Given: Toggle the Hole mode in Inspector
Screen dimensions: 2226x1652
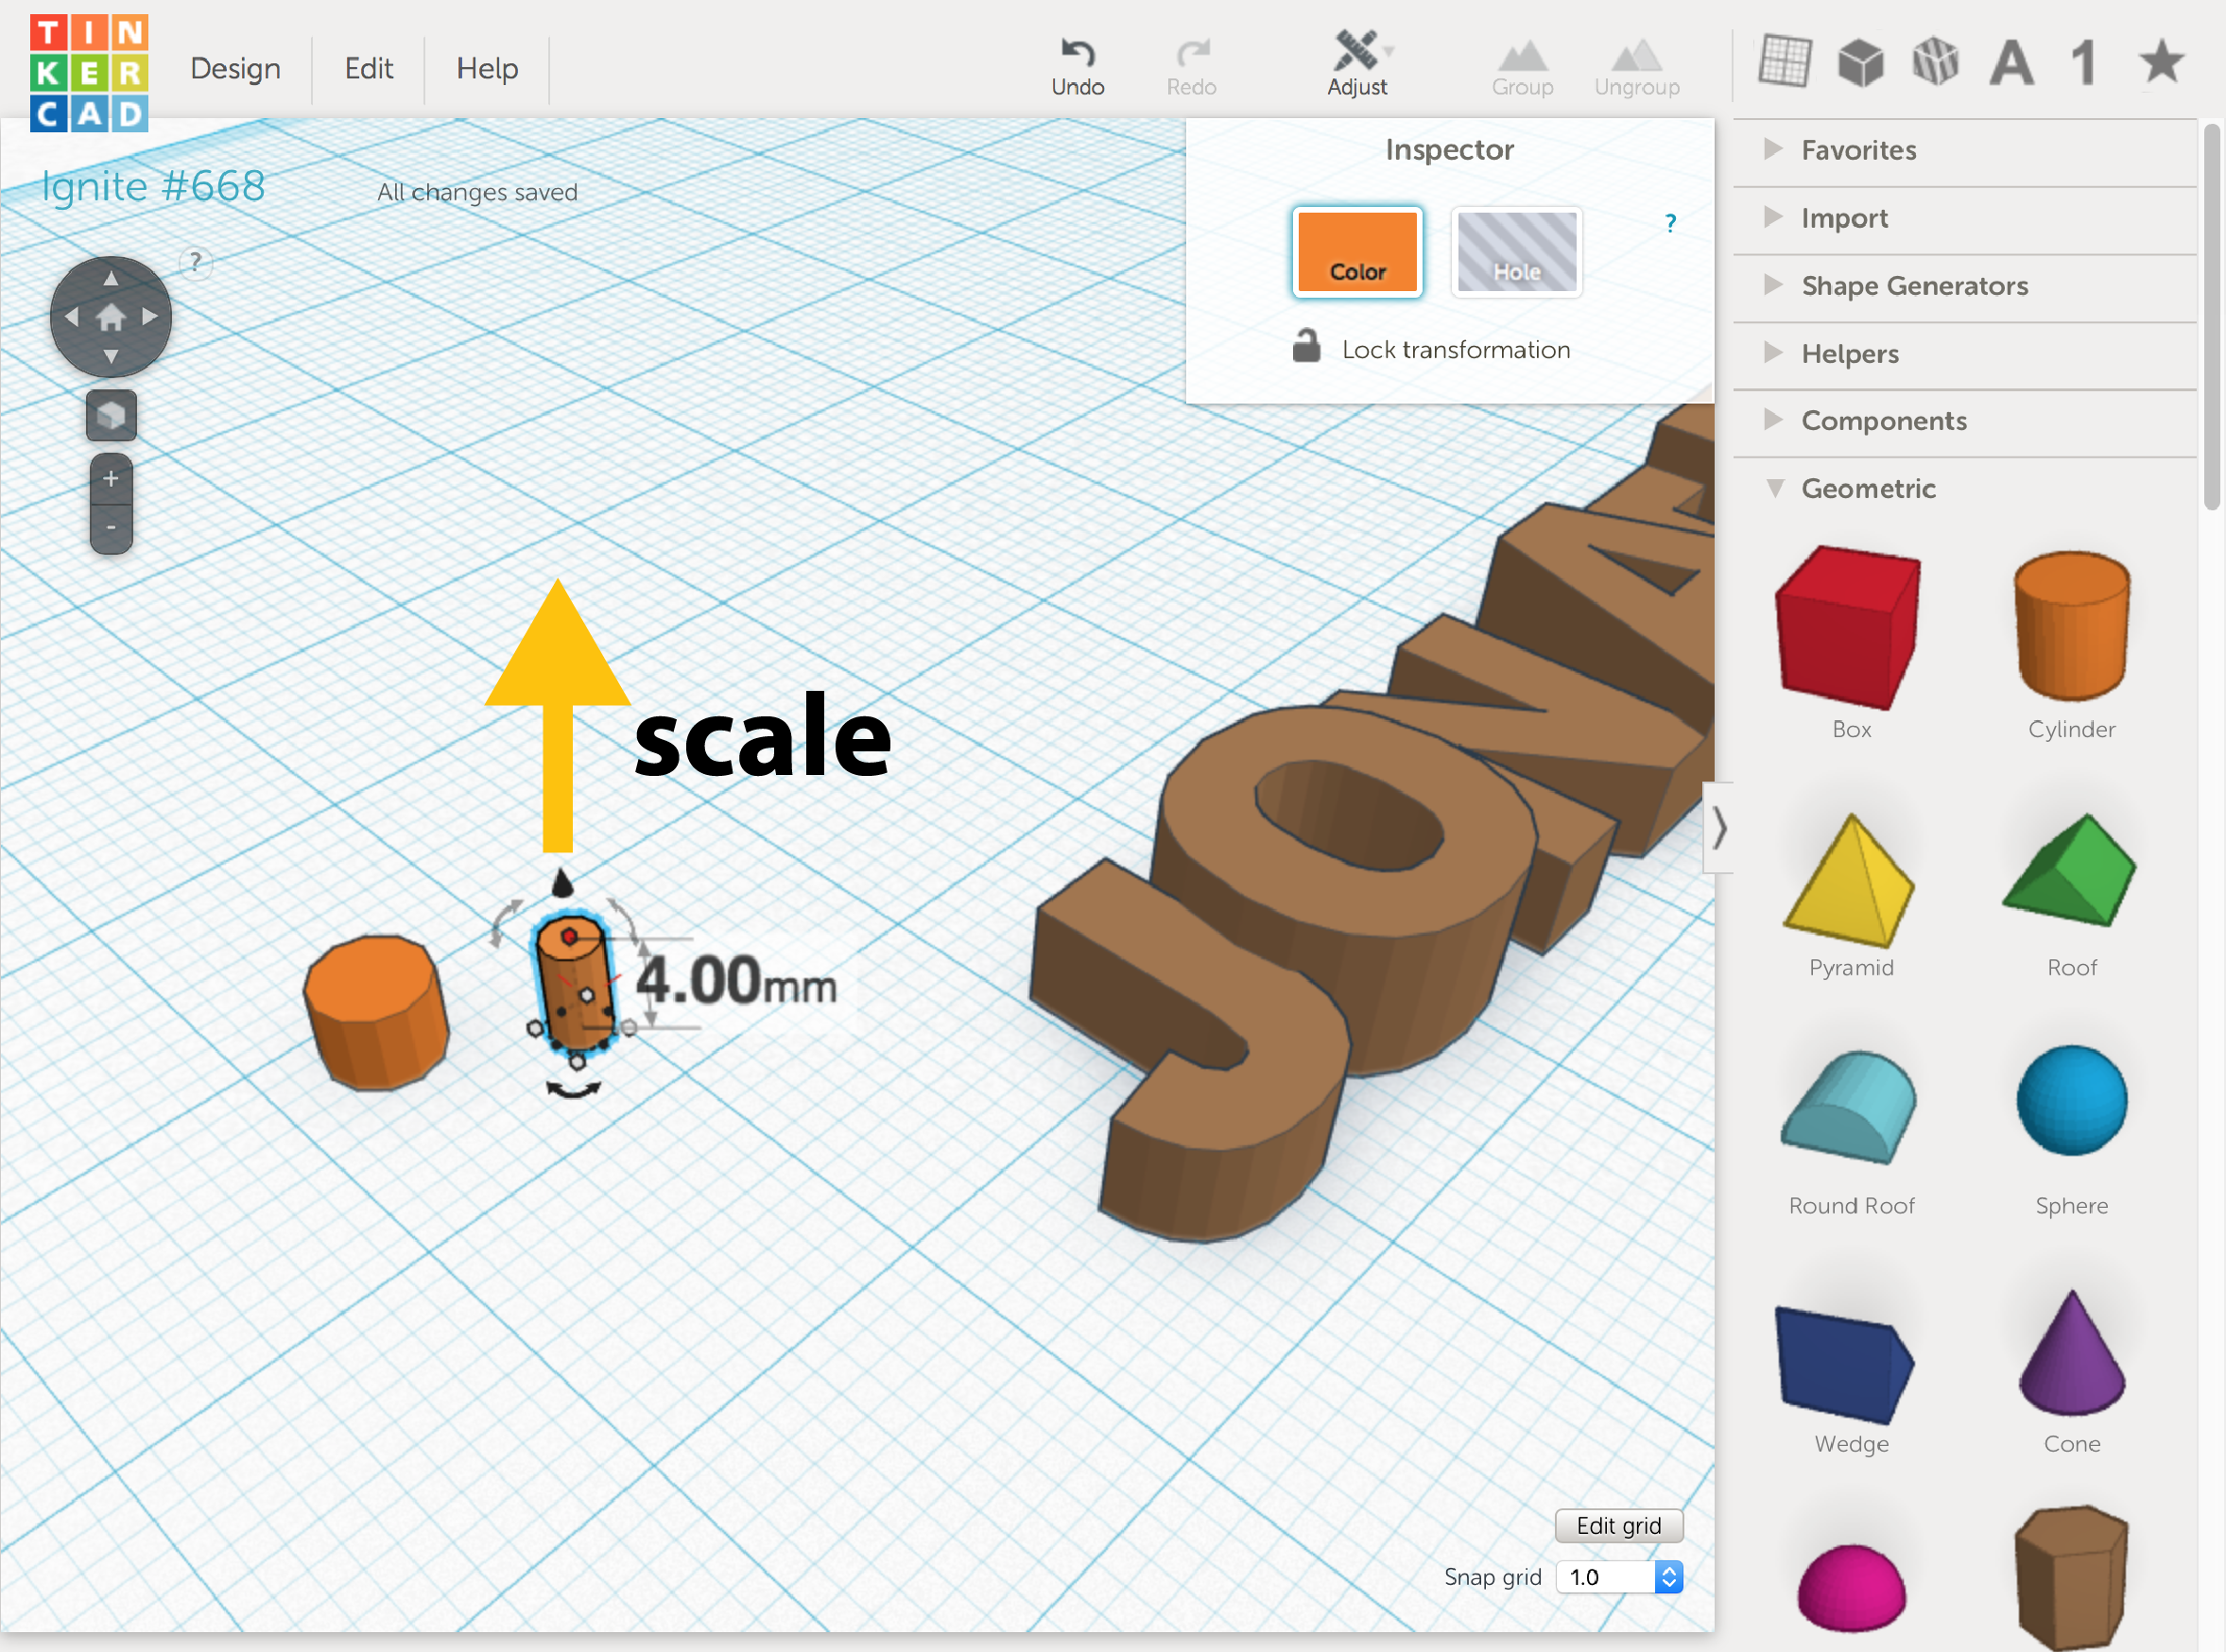Looking at the screenshot, I should point(1516,252).
